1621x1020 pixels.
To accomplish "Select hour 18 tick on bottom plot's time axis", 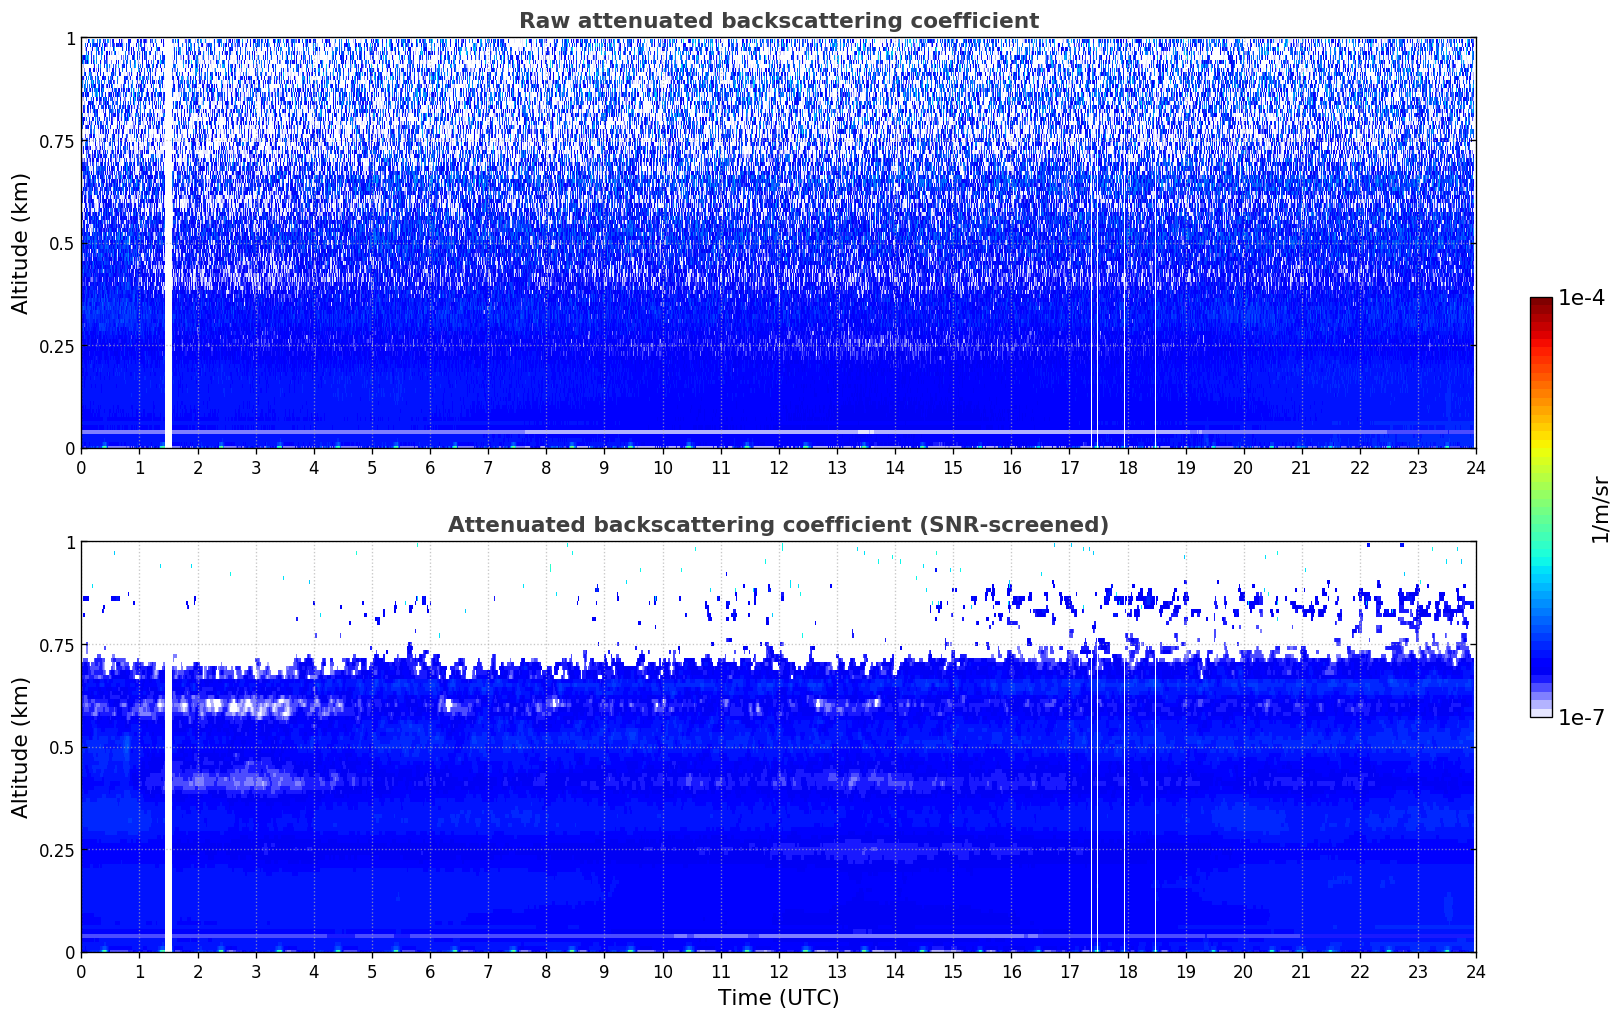I will tap(1127, 971).
